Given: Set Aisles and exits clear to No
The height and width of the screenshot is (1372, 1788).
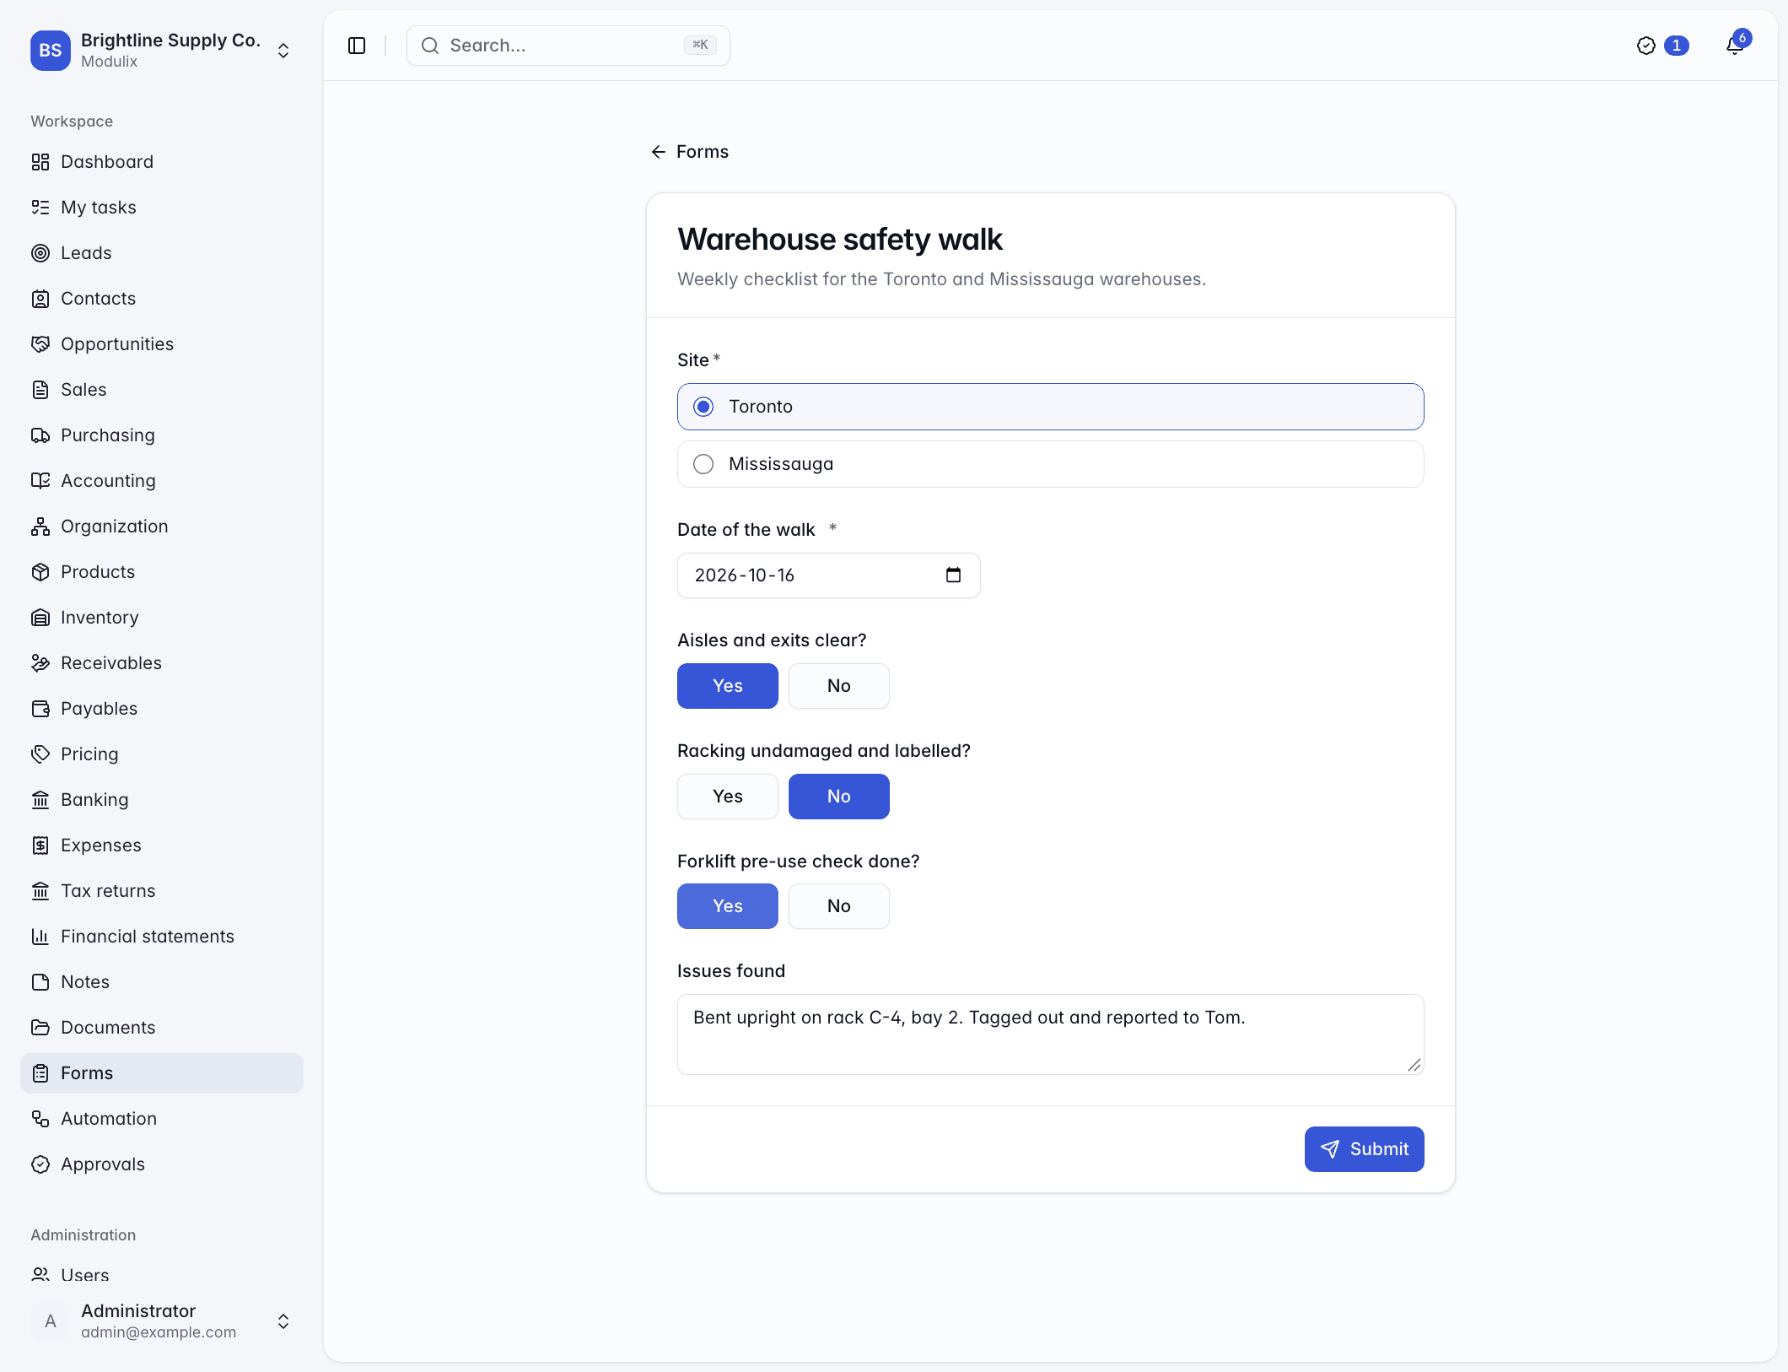Looking at the screenshot, I should click(839, 686).
